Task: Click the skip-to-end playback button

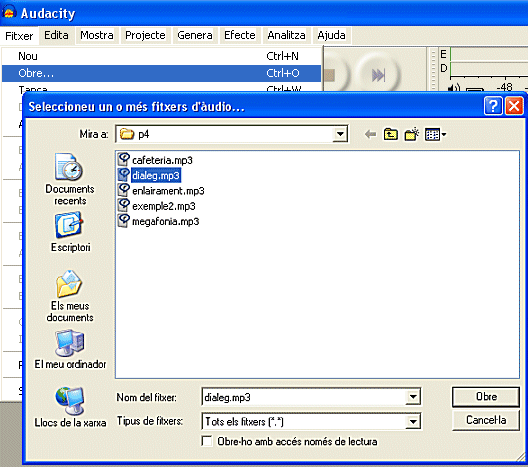Action: pyautogui.click(x=378, y=75)
